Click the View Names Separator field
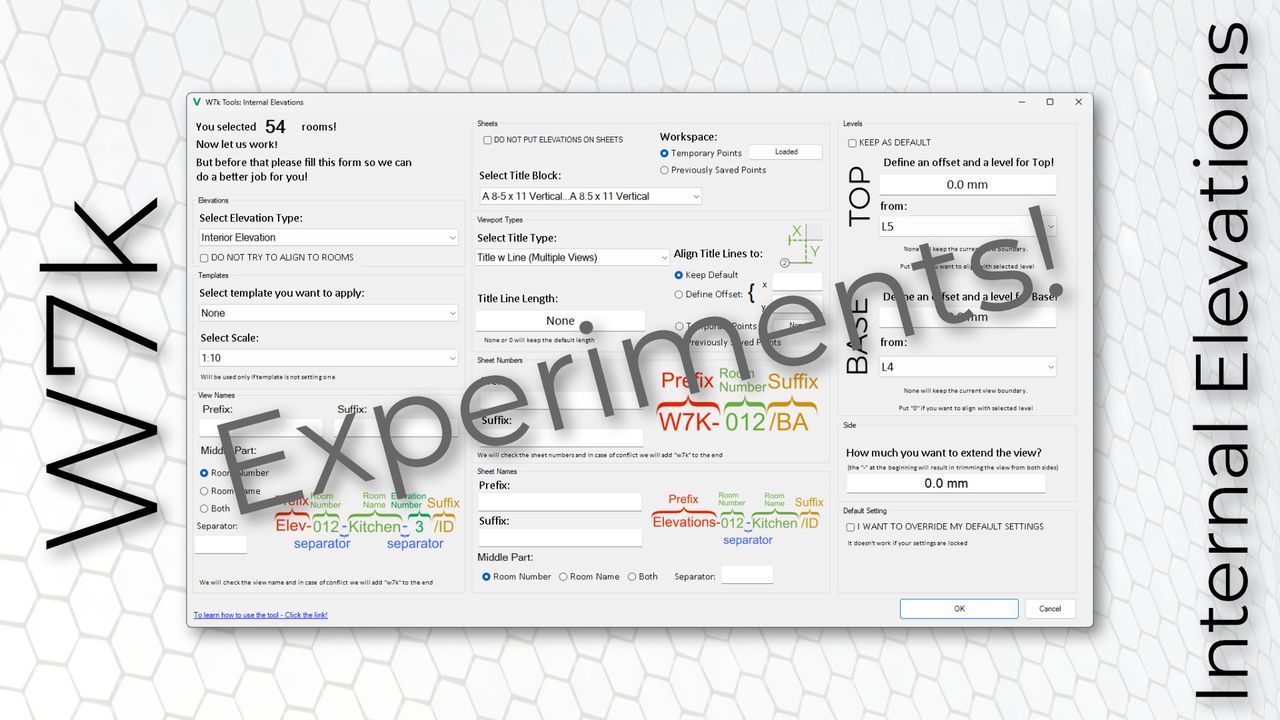Image resolution: width=1280 pixels, height=720 pixels. pyautogui.click(x=220, y=544)
